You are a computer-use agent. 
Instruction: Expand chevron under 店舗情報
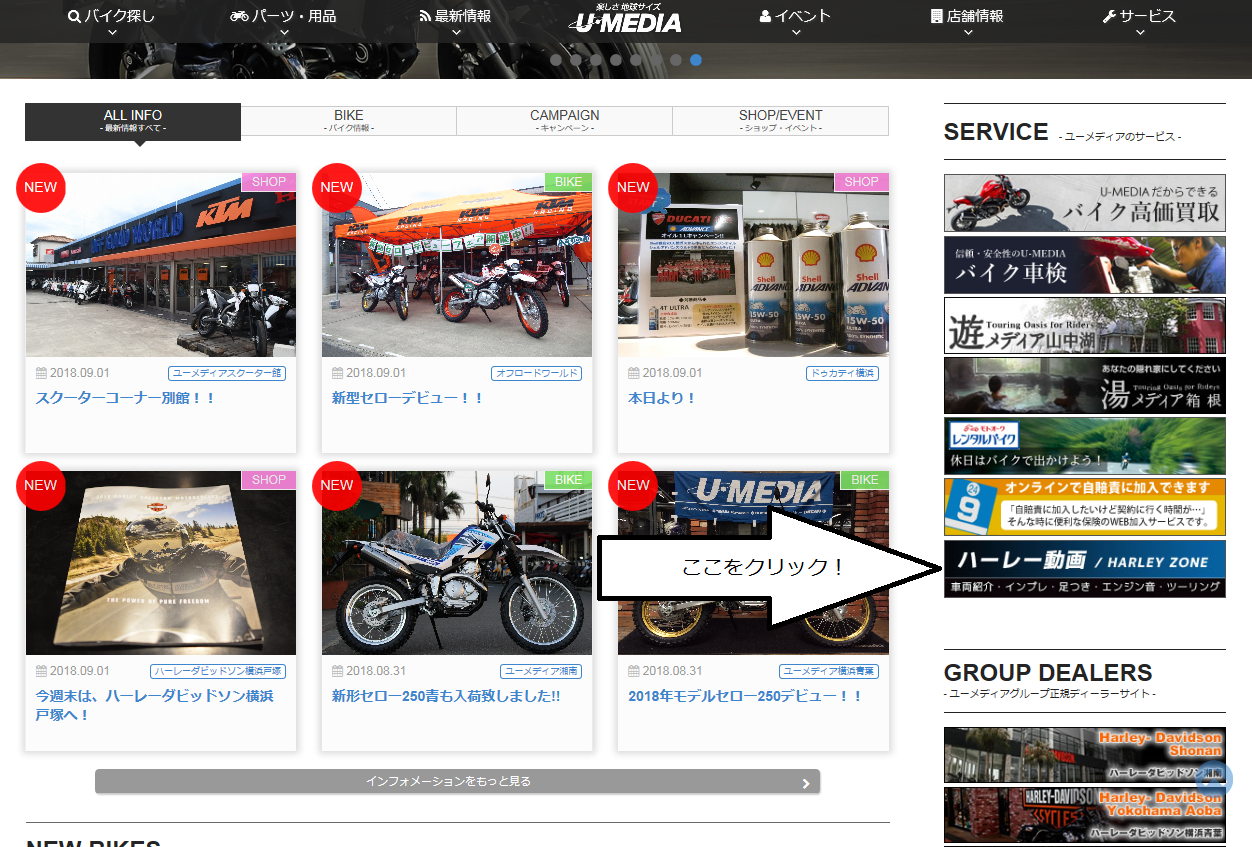[967, 33]
